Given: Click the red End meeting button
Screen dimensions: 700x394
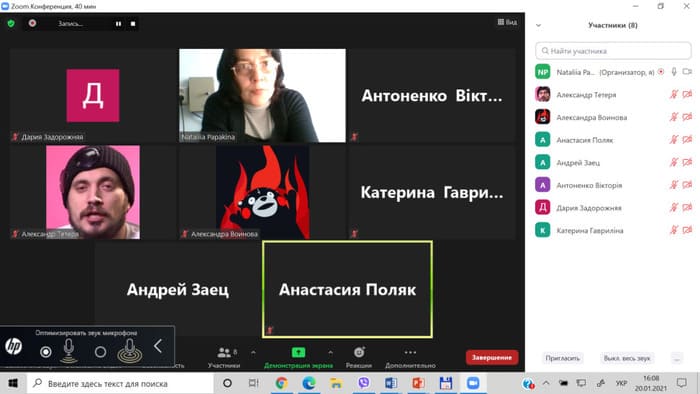Looking at the screenshot, I should click(x=492, y=357).
